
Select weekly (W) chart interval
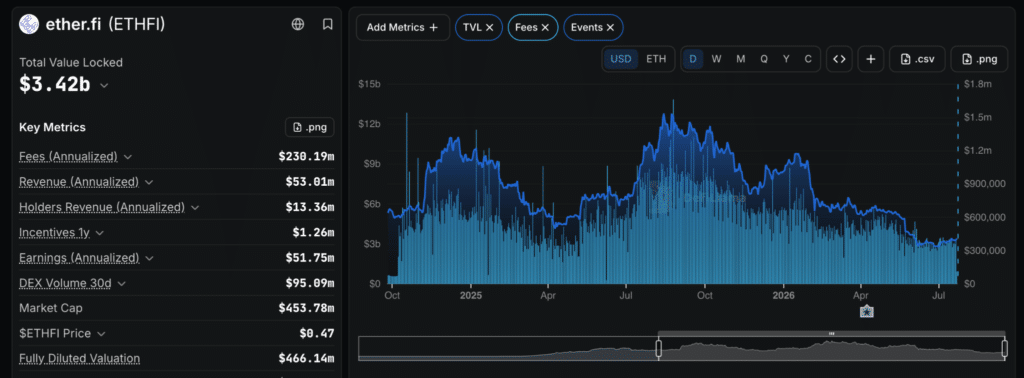pyautogui.click(x=716, y=59)
